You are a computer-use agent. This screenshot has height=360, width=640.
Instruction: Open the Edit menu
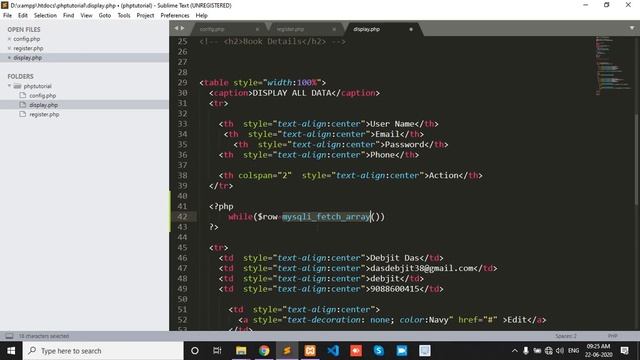[x=23, y=16]
